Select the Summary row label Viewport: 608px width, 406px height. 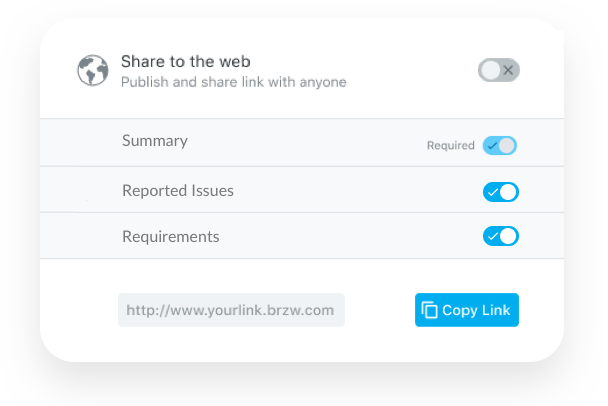(155, 141)
